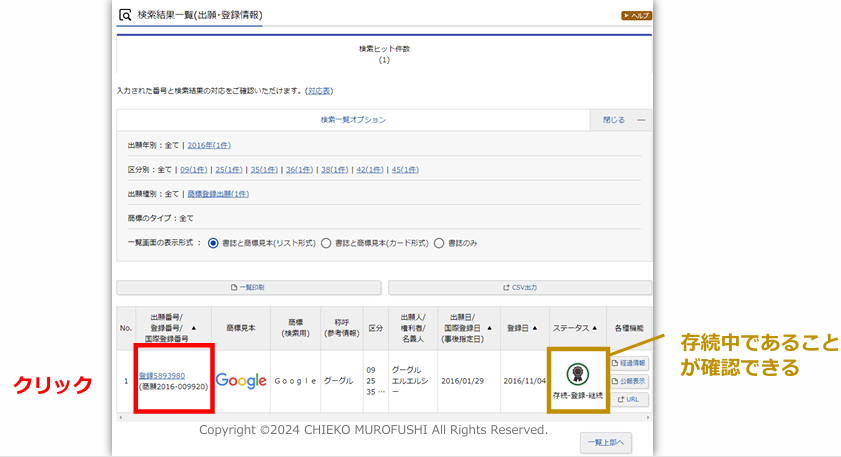Export results with the CSV出力 button
841x457 pixels.
pyautogui.click(x=519, y=287)
